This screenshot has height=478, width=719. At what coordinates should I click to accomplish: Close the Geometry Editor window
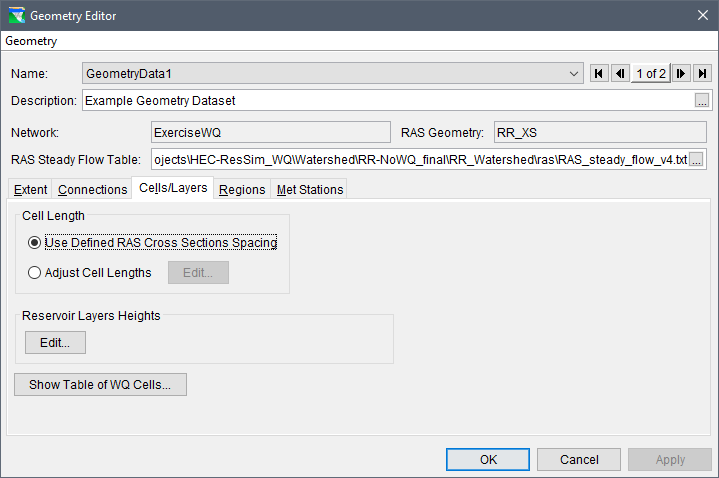[702, 15]
